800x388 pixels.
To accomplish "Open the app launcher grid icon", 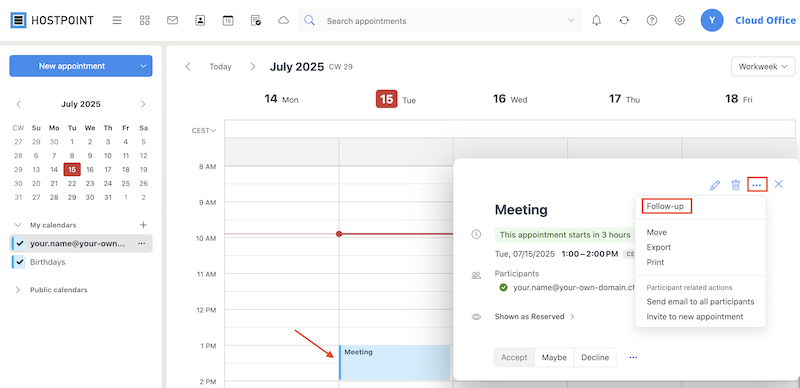I will click(145, 20).
